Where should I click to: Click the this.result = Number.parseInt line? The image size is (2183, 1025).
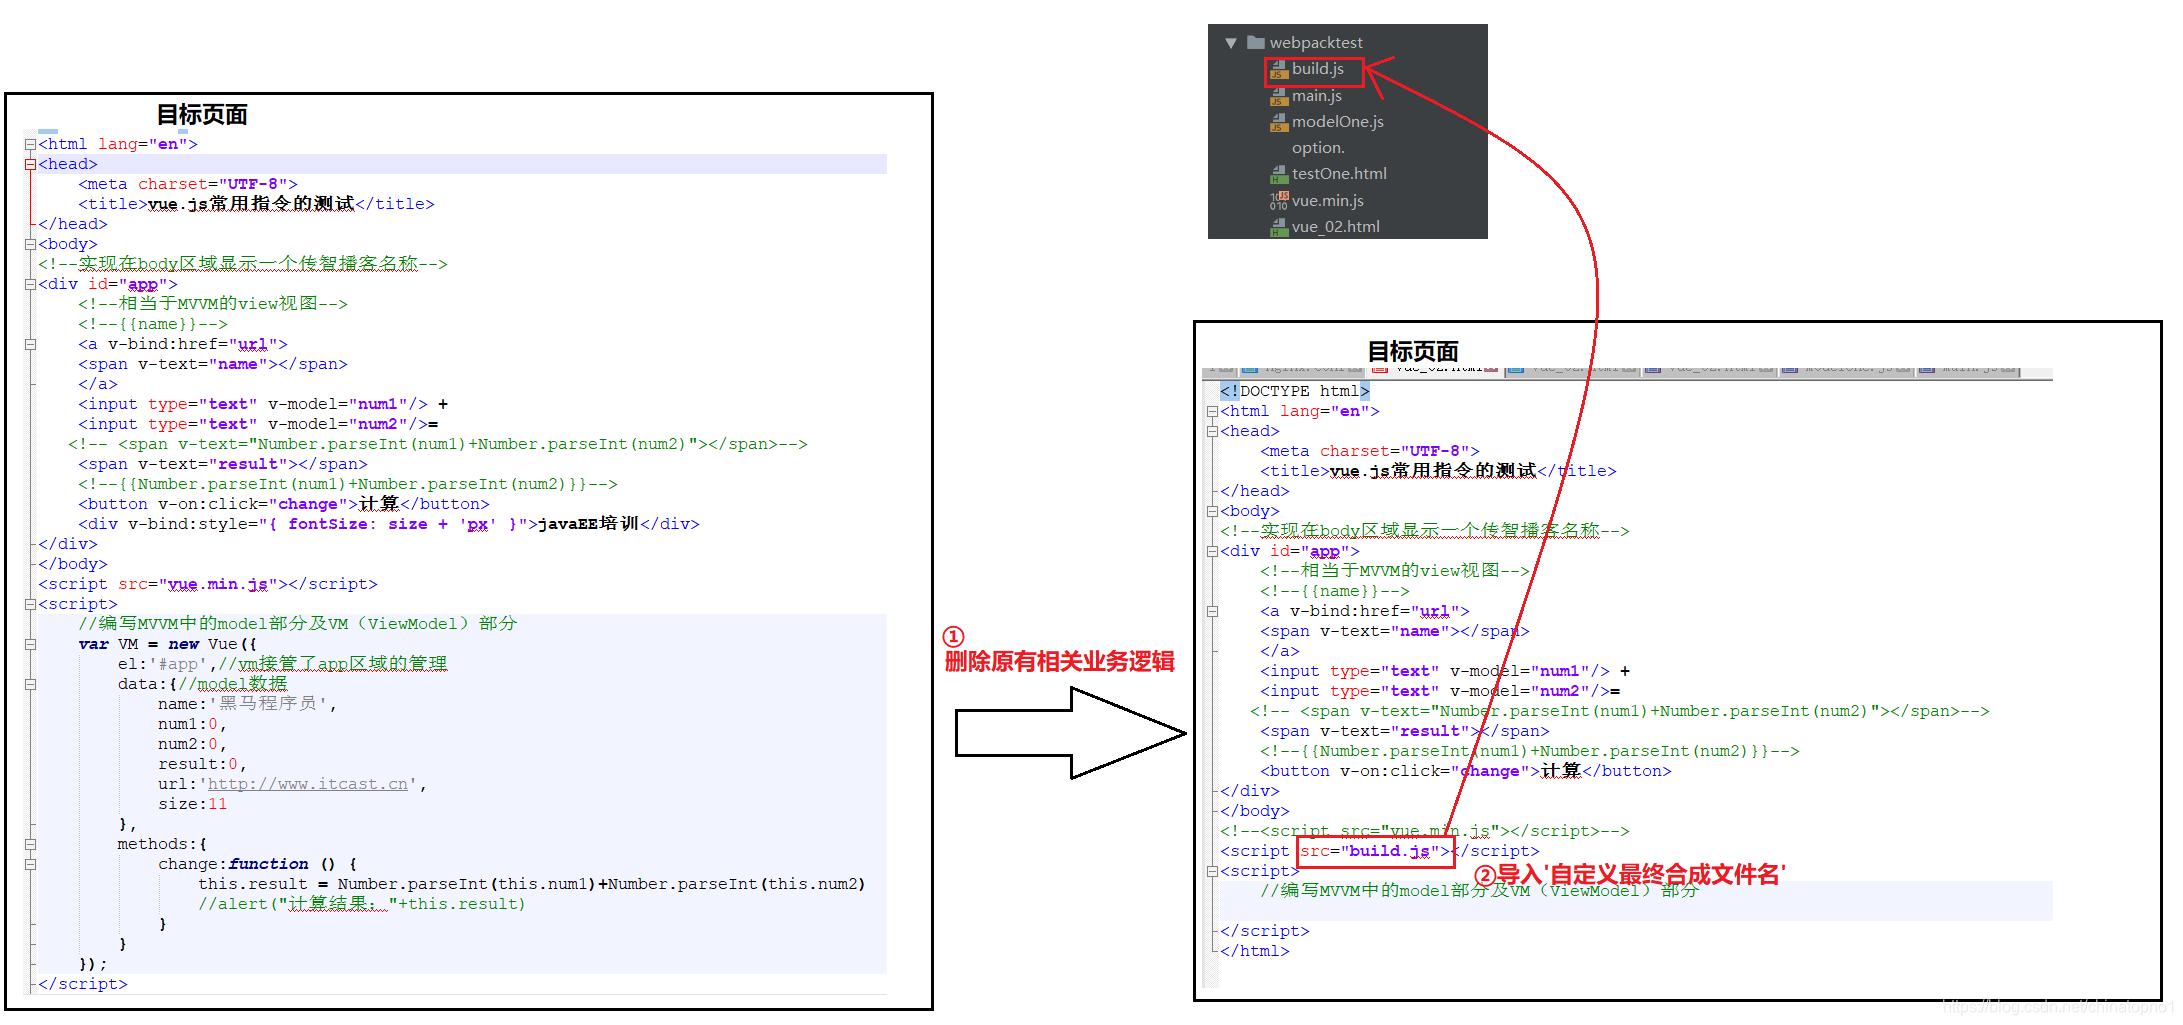(531, 884)
